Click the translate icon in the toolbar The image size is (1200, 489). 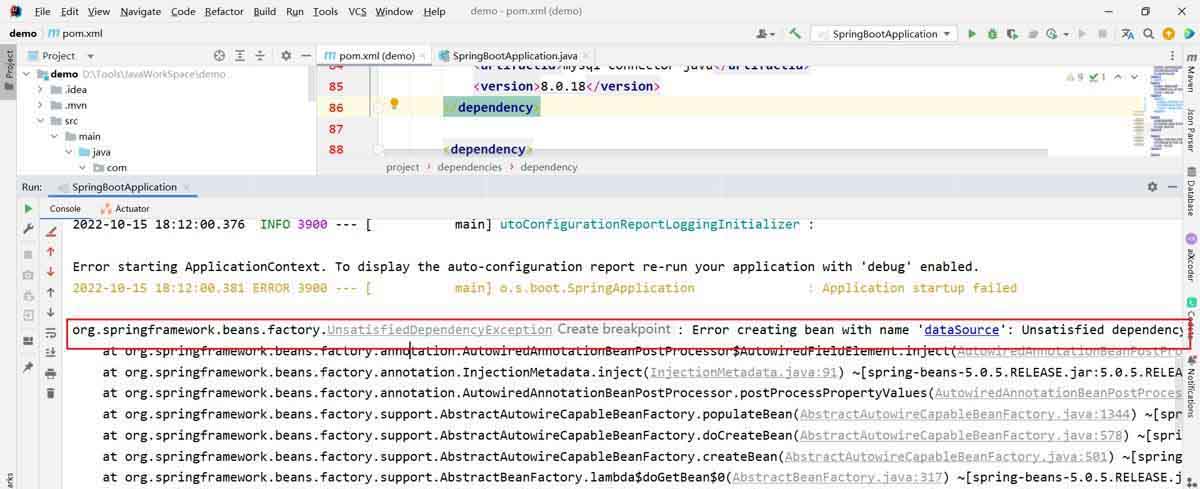click(1128, 34)
